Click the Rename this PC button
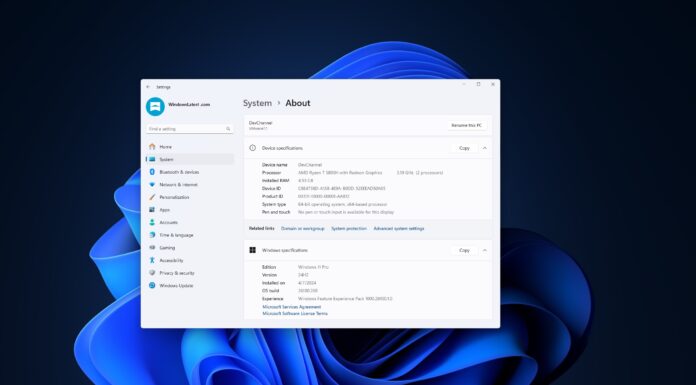This screenshot has width=696, height=385. [467, 126]
